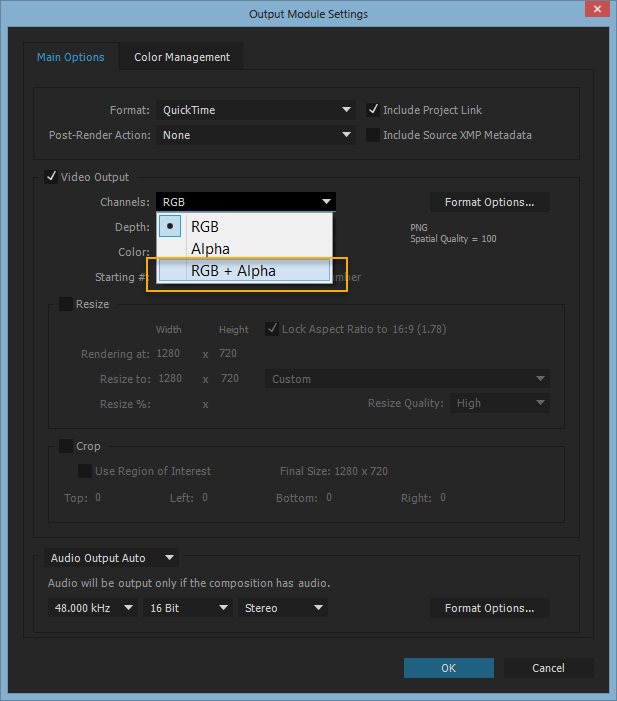Click OK to confirm settings
617x701 pixels.
(x=448, y=668)
